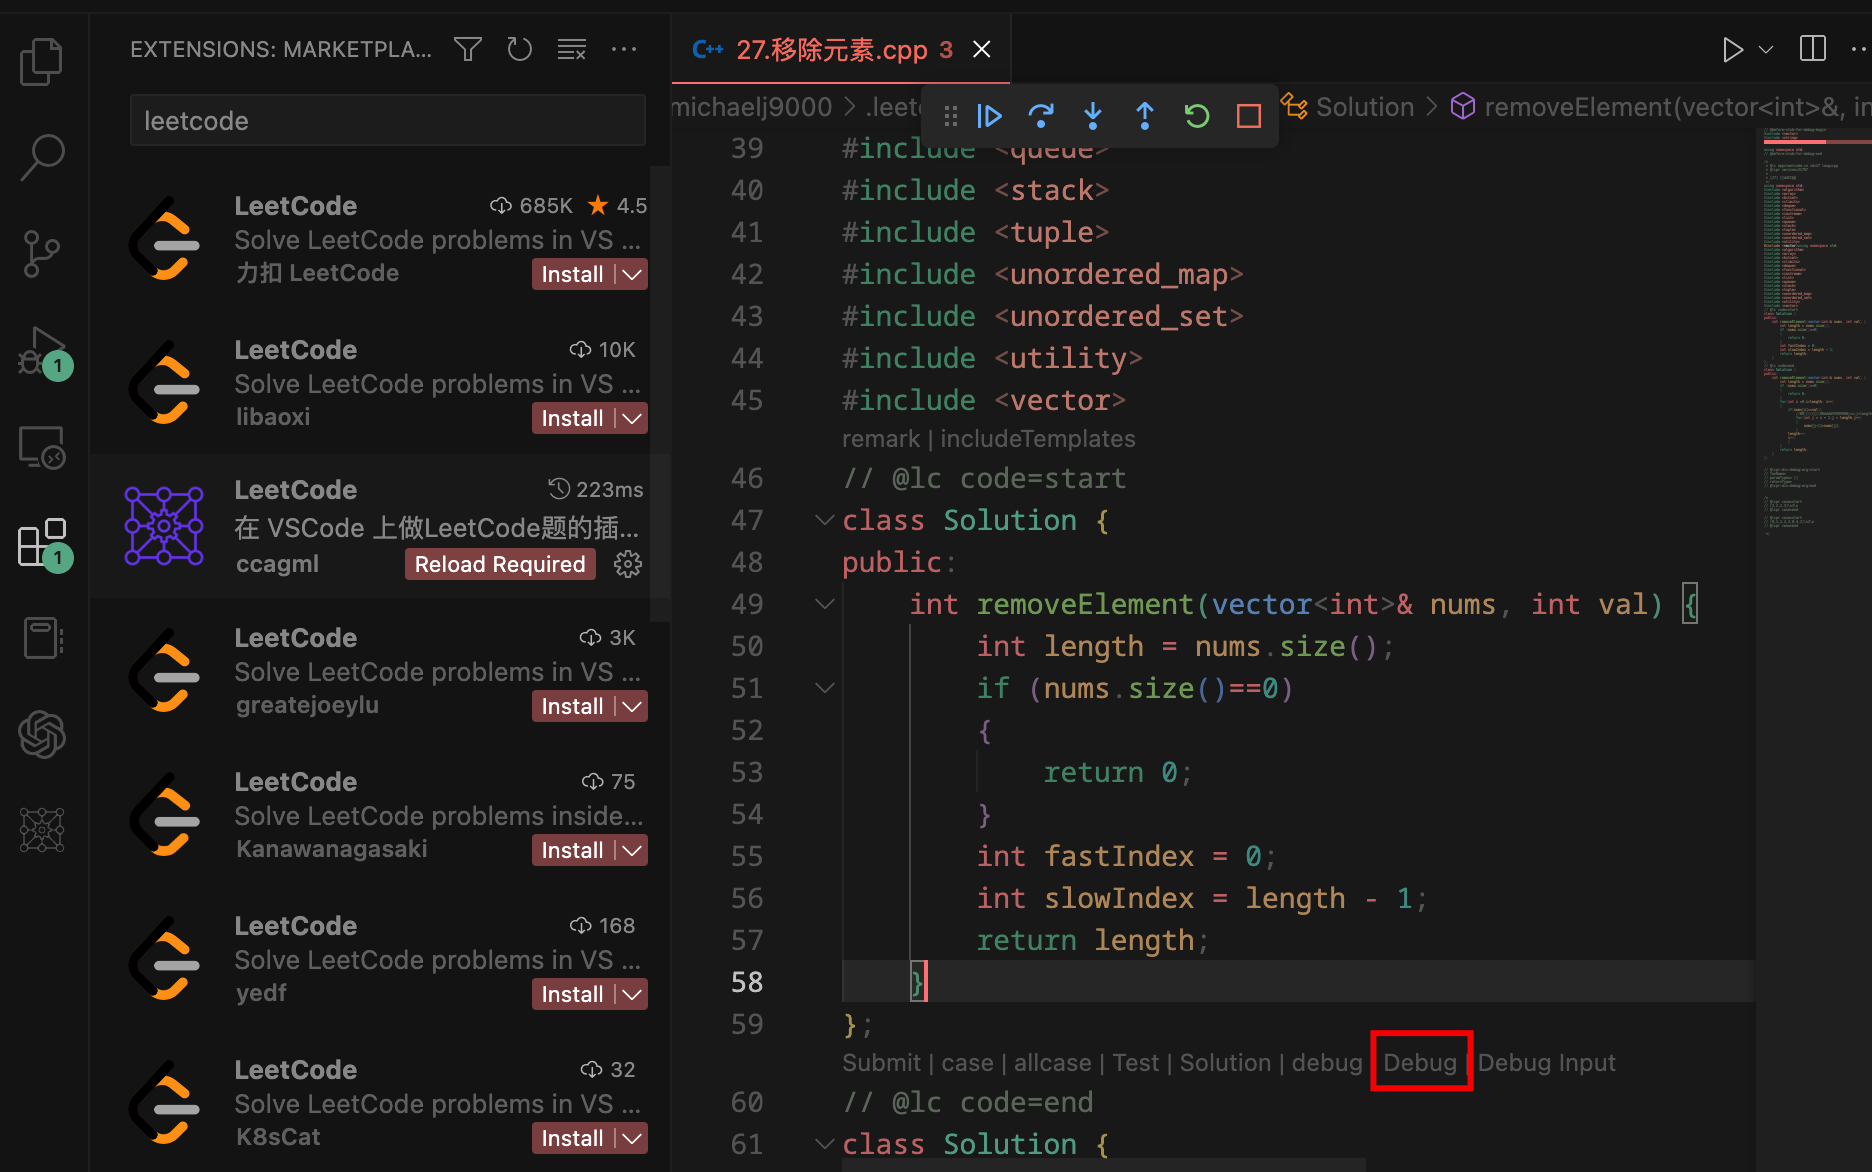Image resolution: width=1872 pixels, height=1172 pixels.
Task: Stop the debug session
Action: [1249, 116]
